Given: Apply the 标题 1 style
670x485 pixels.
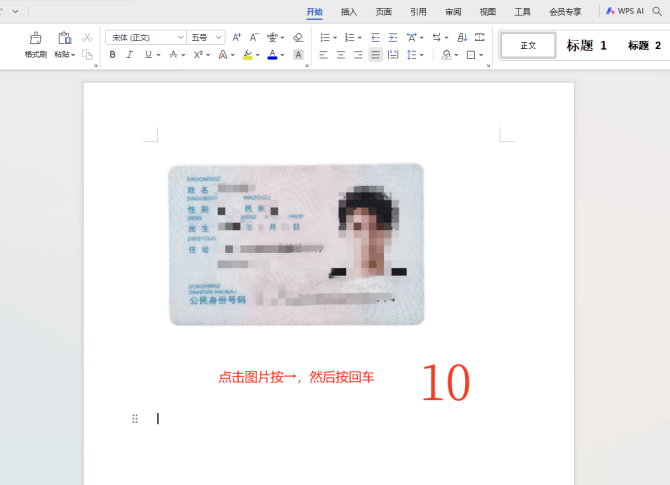Looking at the screenshot, I should (586, 45).
